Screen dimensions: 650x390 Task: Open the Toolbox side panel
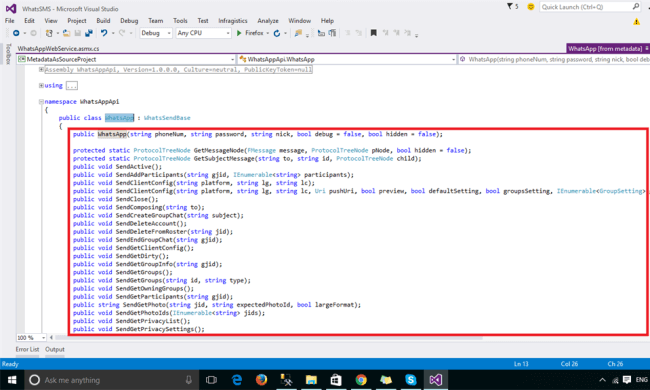[7, 54]
